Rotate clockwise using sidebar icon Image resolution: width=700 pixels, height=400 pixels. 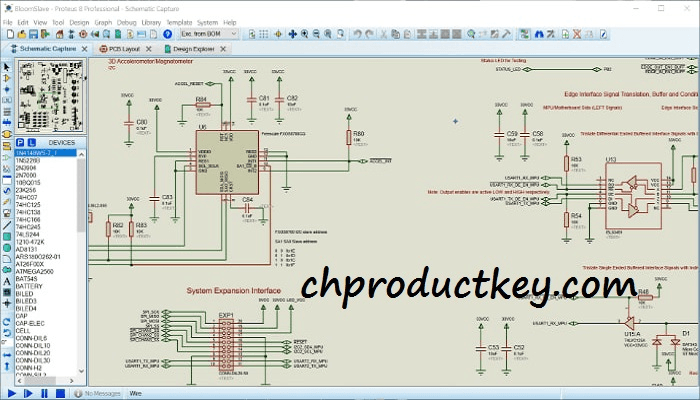[7, 322]
